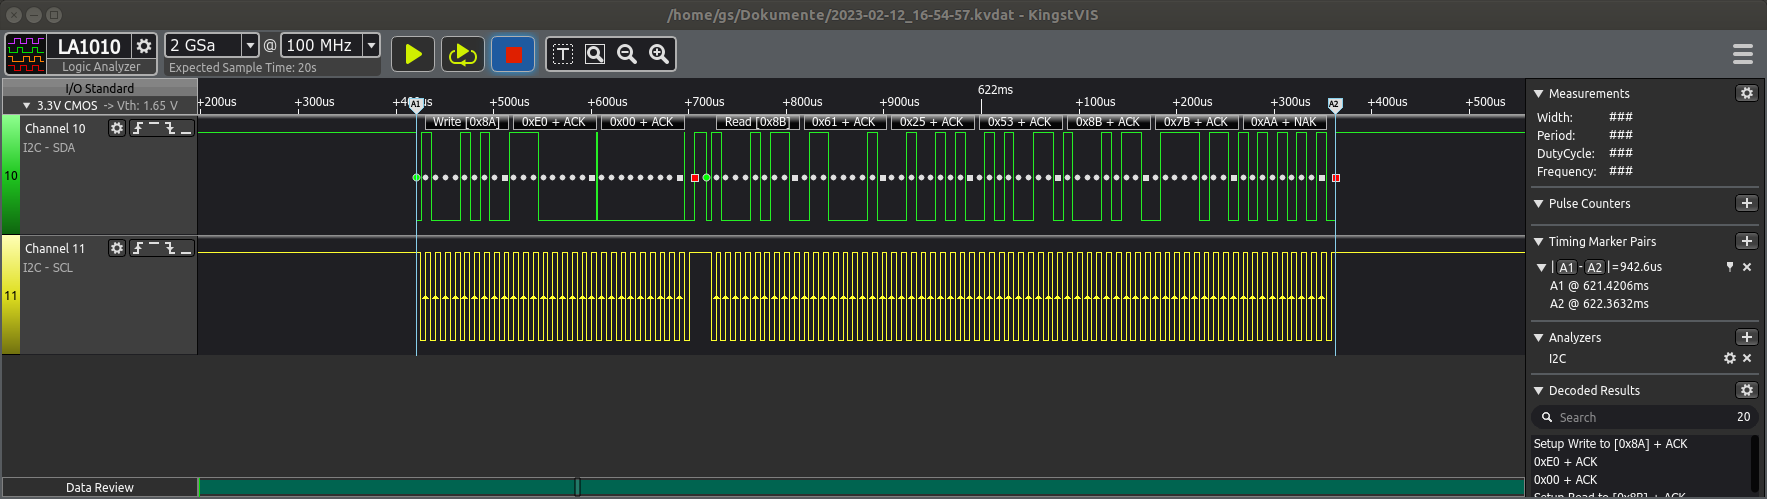
Task: Click the '0x00 + ACK' decoded waveform label
Action: (x=642, y=122)
